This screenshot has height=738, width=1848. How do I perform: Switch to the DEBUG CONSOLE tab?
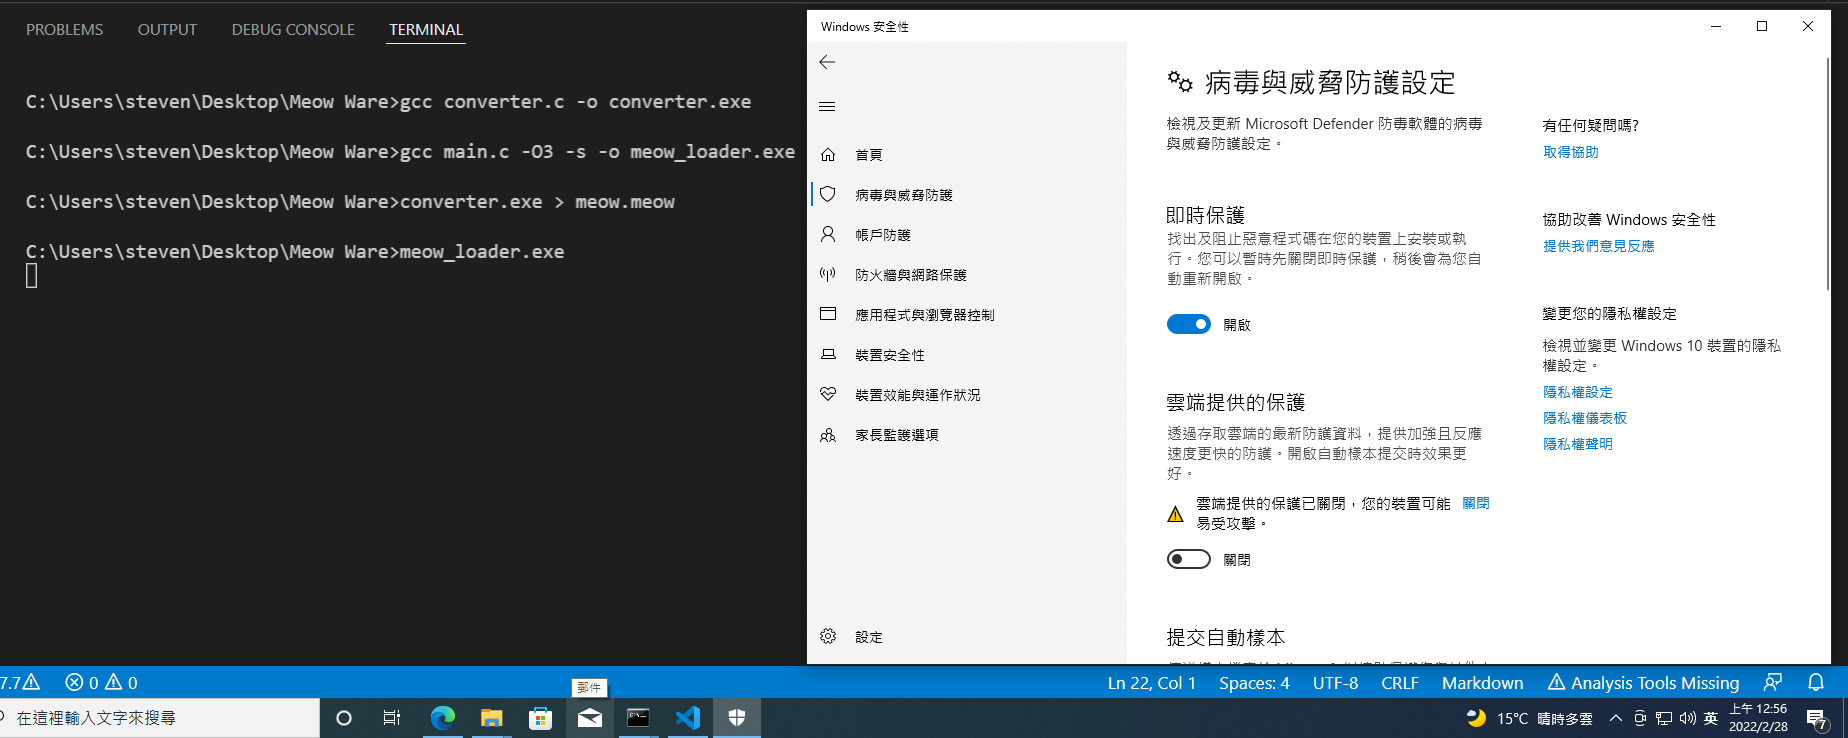tap(293, 30)
